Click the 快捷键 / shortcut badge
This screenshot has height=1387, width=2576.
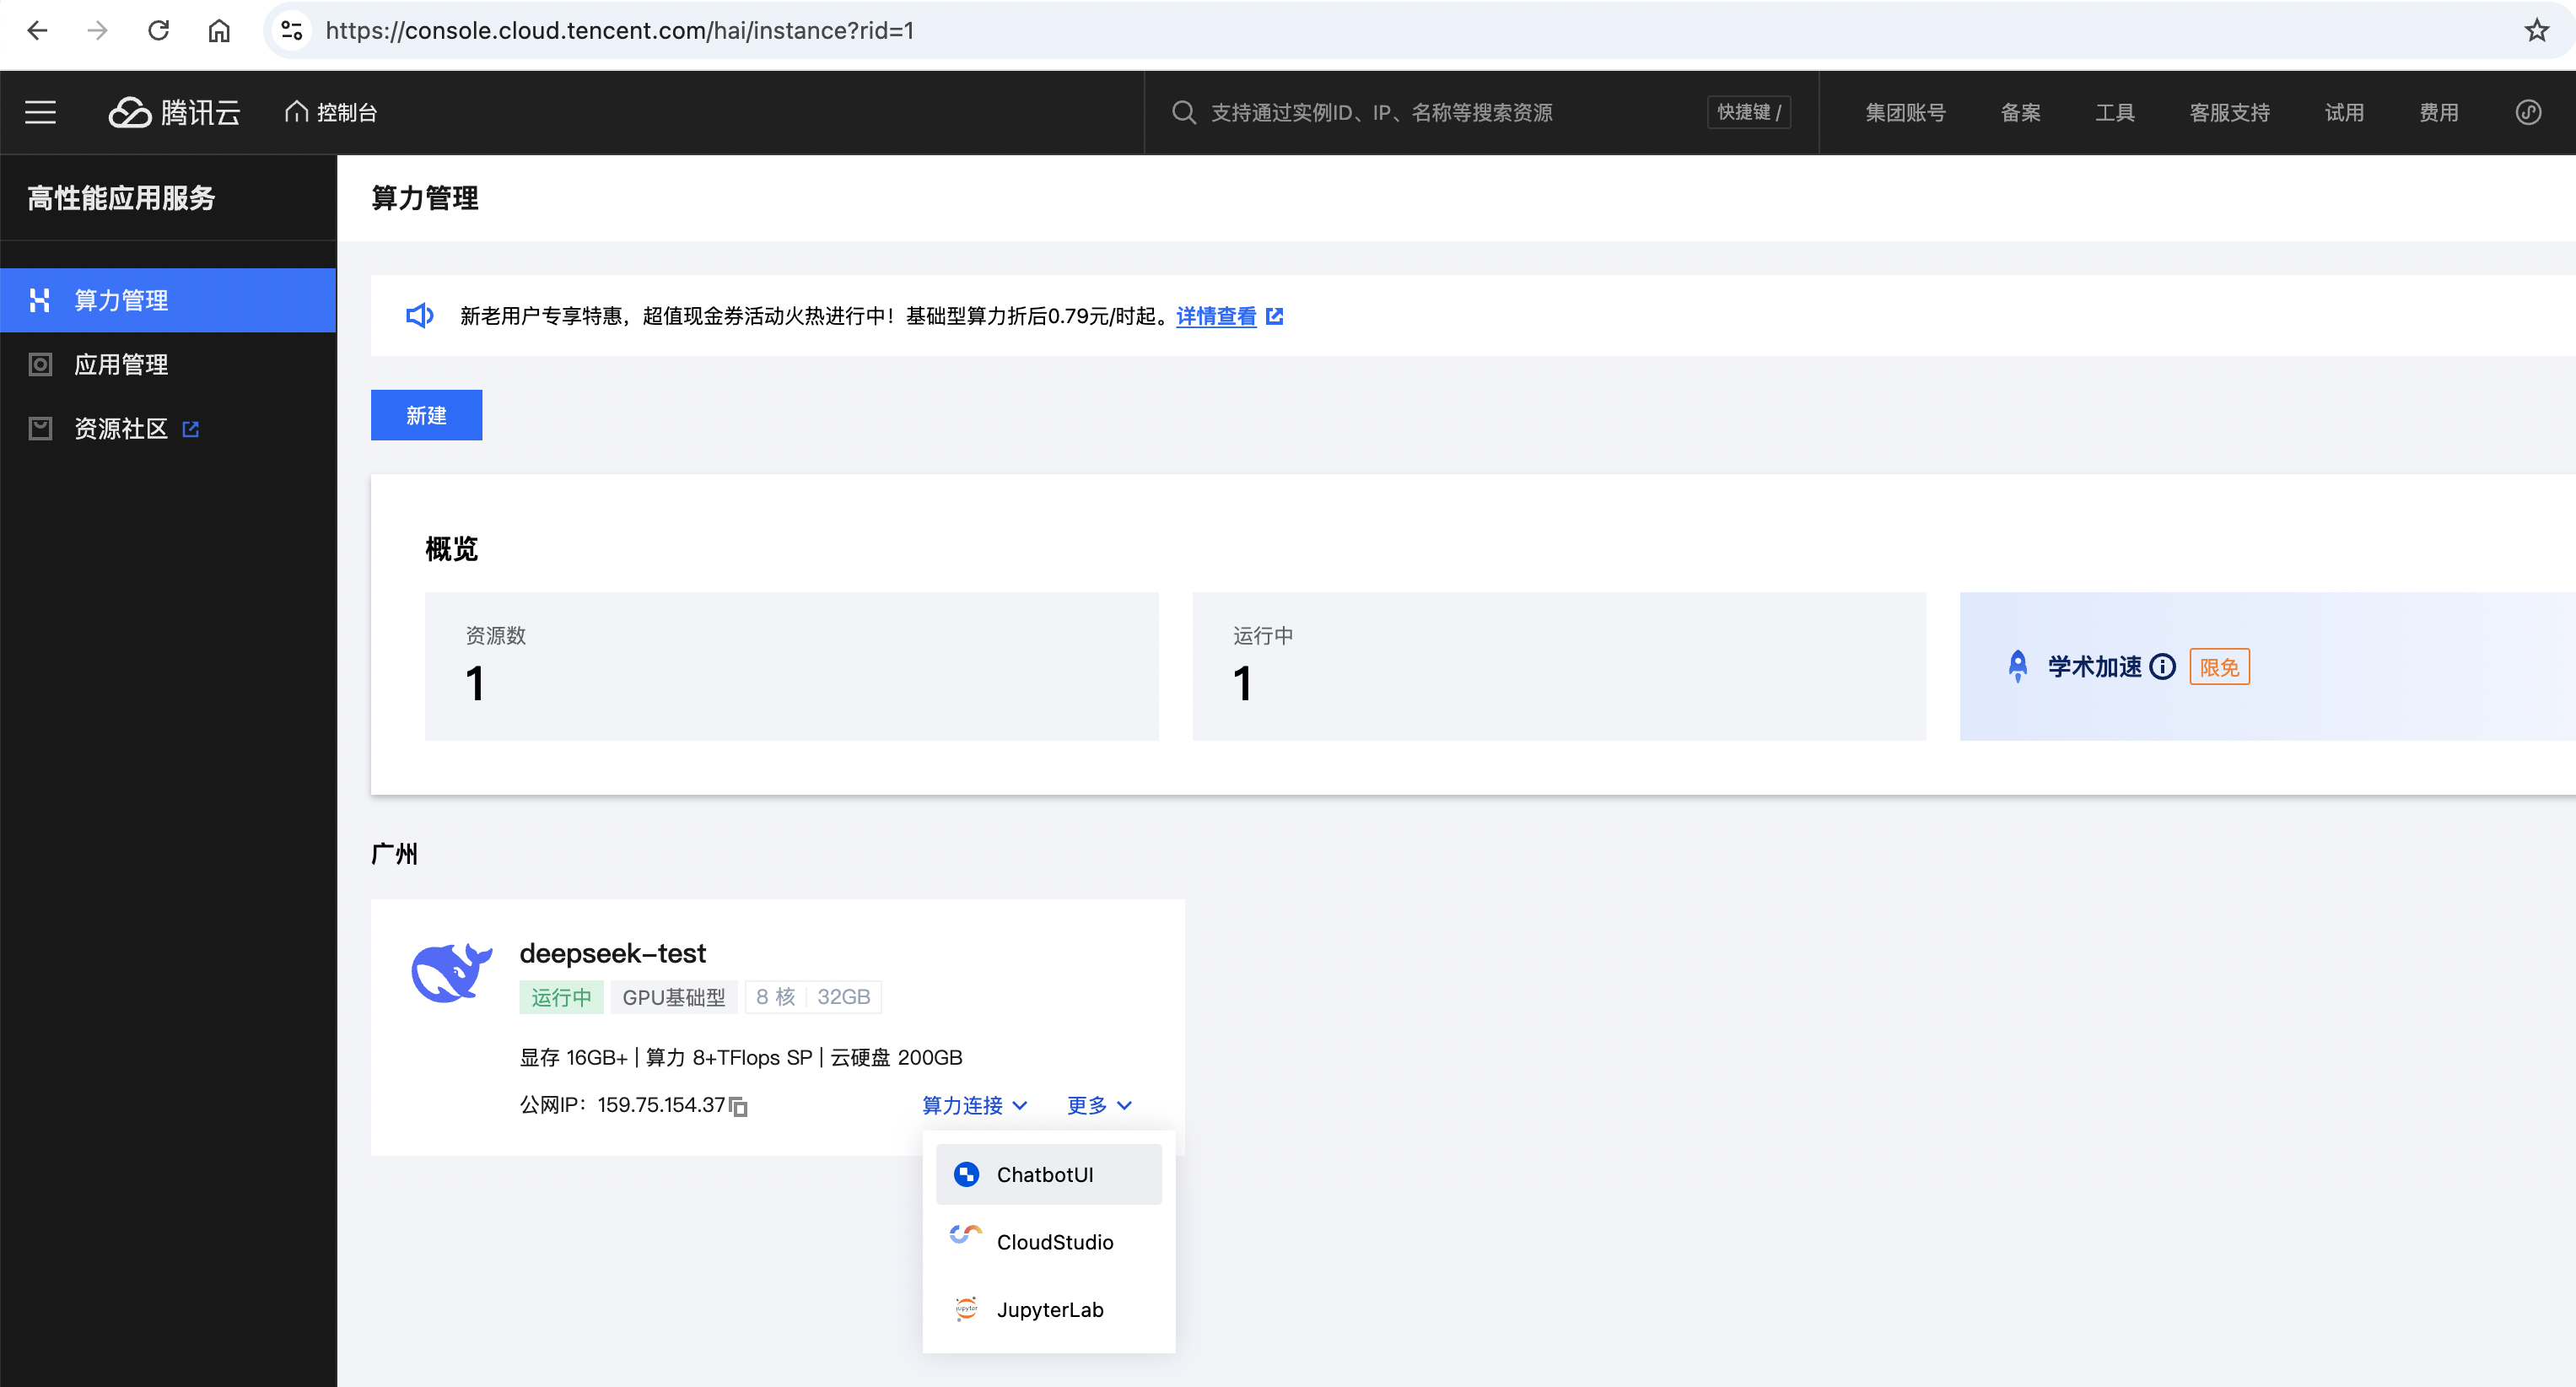[1748, 112]
